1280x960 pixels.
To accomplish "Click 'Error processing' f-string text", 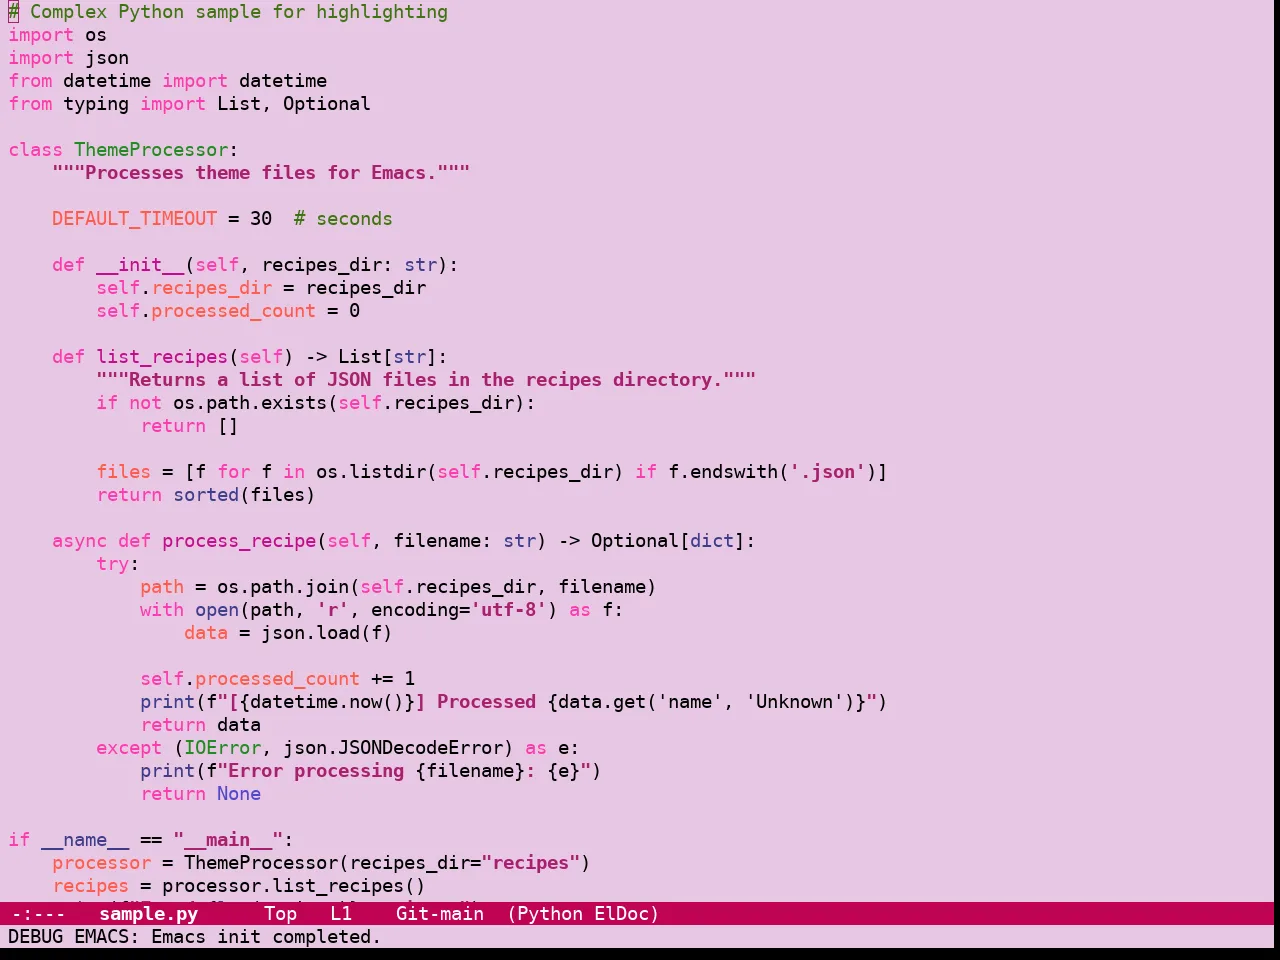I will click(316, 771).
